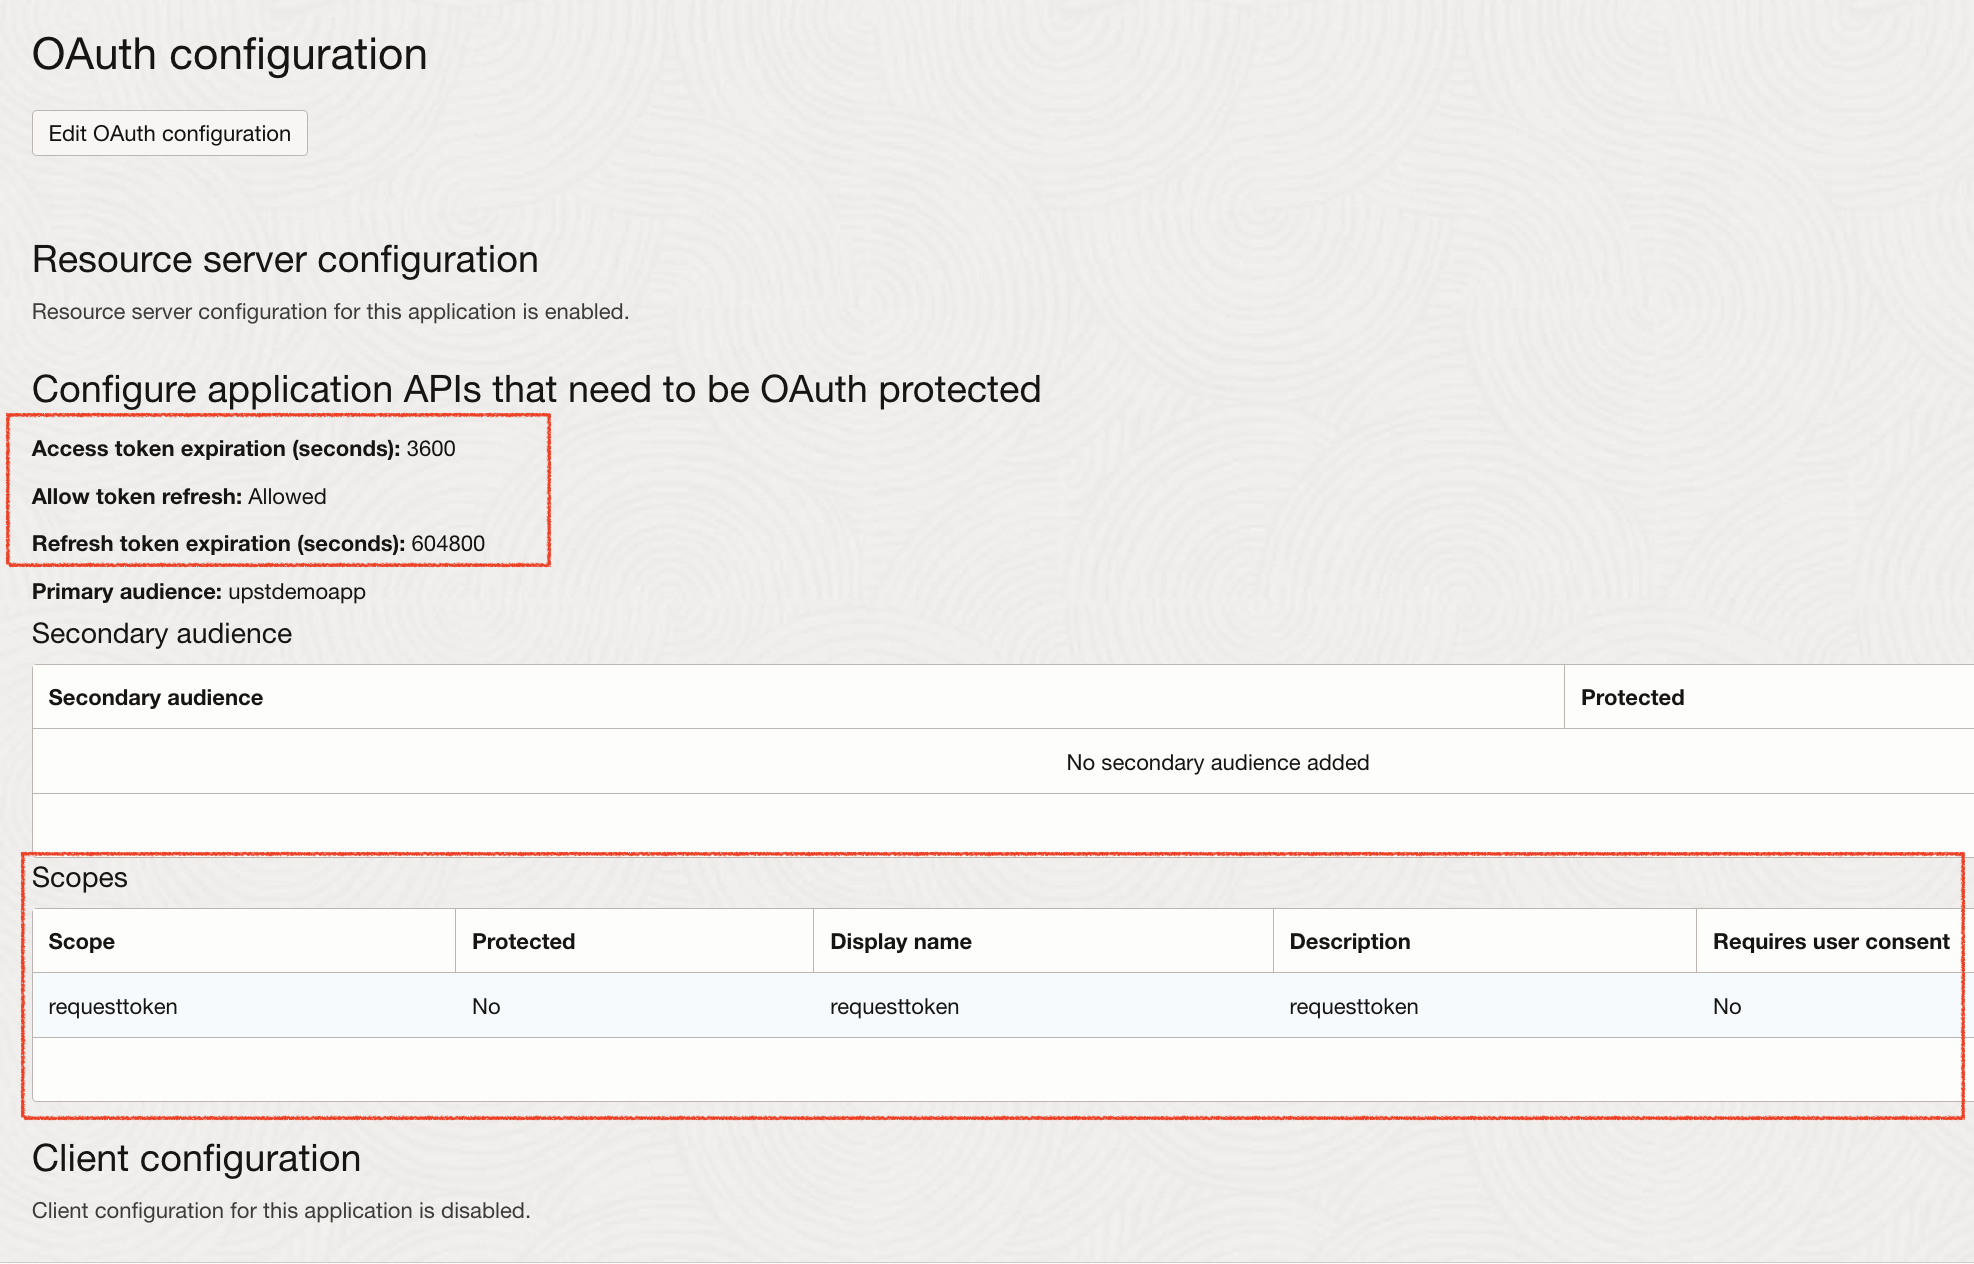The height and width of the screenshot is (1264, 1974).
Task: Click the Resource server configuration heading
Action: tap(285, 259)
